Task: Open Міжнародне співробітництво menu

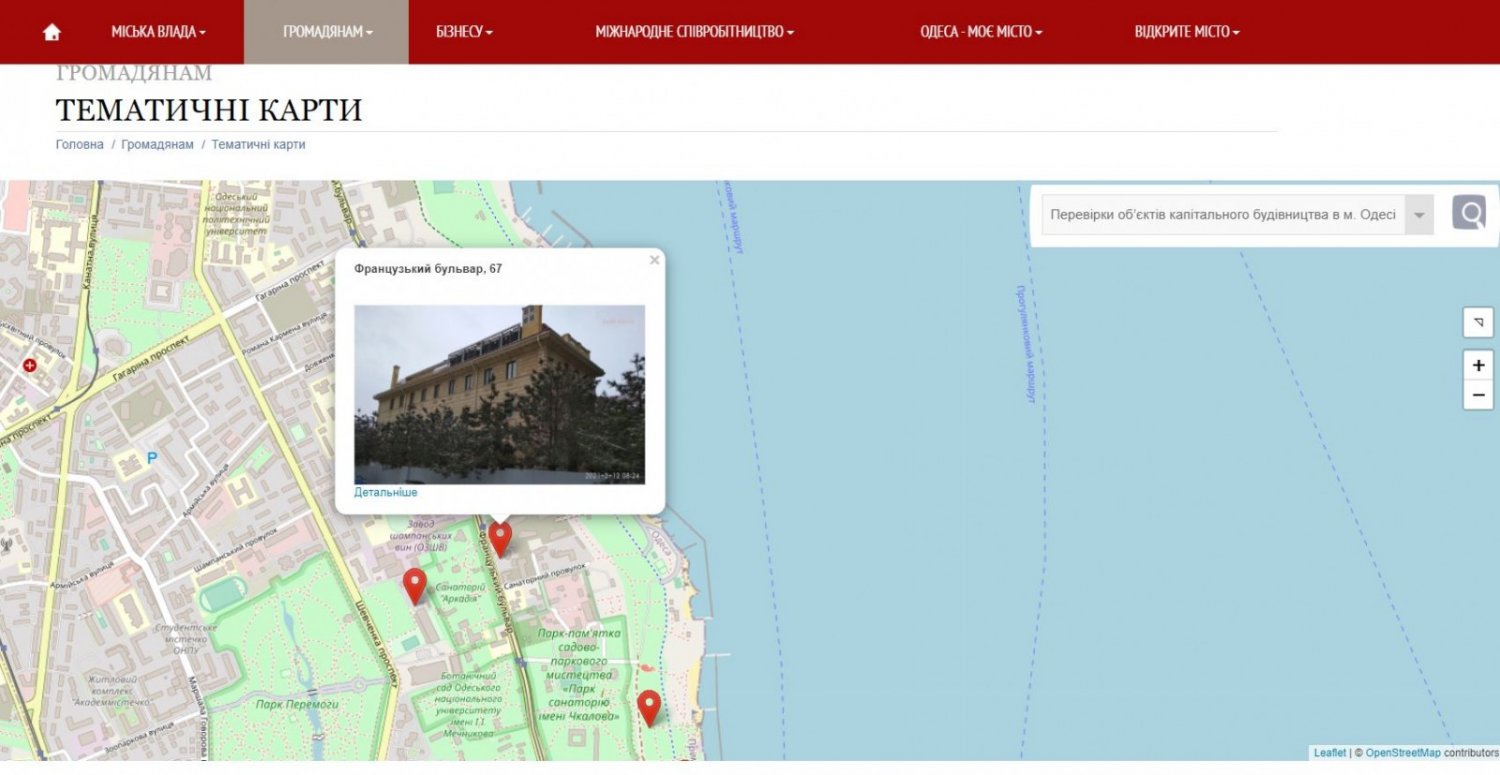Action: pos(694,32)
